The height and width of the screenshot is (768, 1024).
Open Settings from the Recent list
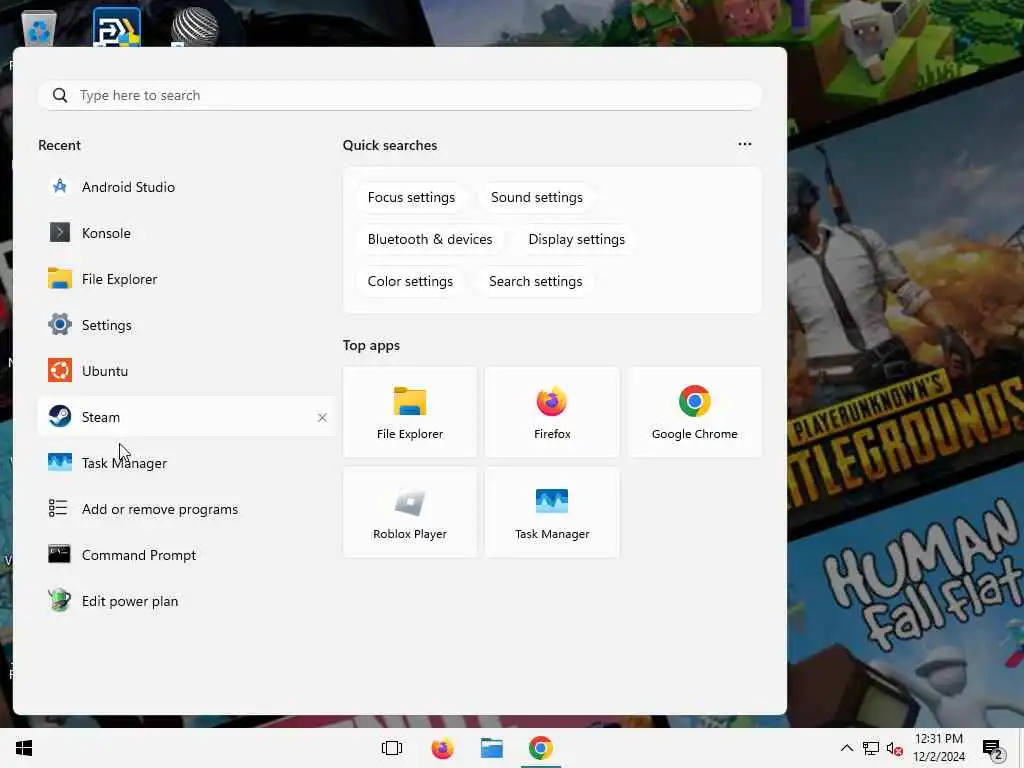[186, 325]
